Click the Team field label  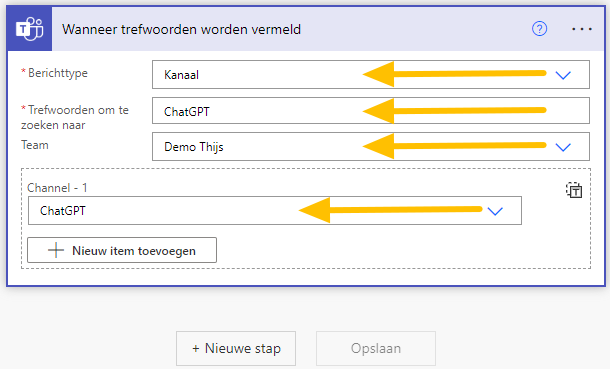(35, 145)
